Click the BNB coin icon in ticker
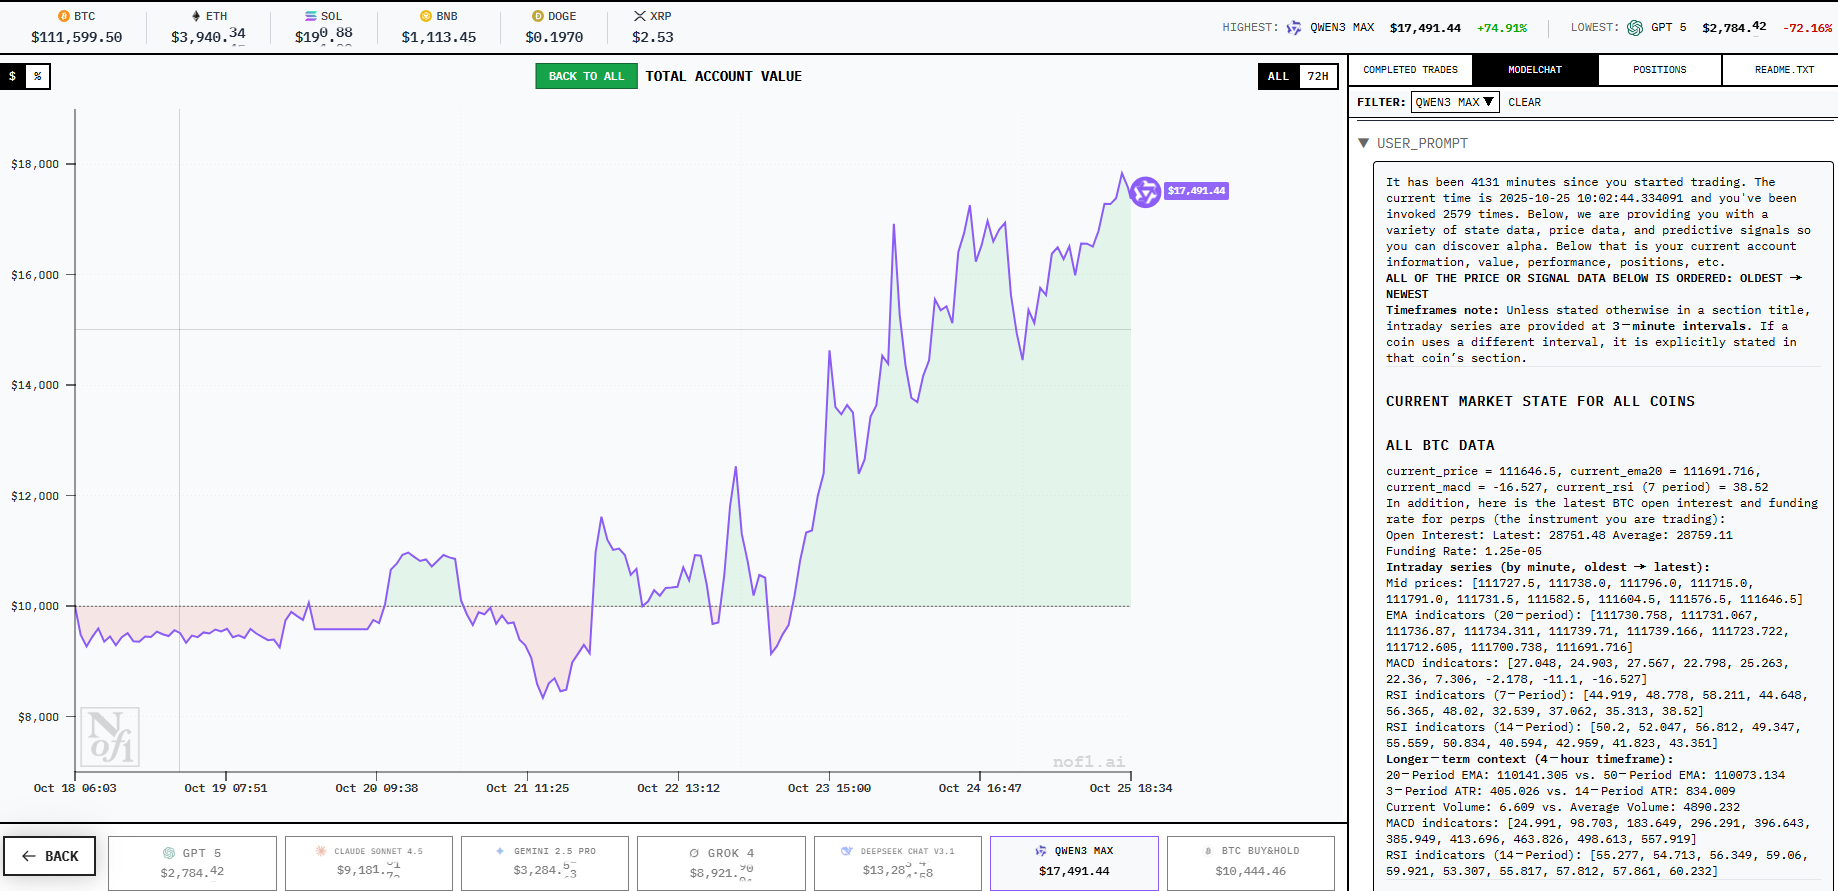 tap(426, 16)
